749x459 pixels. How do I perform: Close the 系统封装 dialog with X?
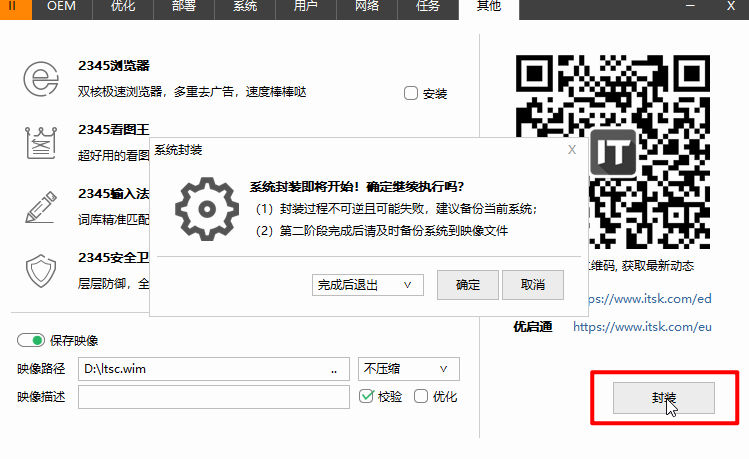[x=571, y=150]
